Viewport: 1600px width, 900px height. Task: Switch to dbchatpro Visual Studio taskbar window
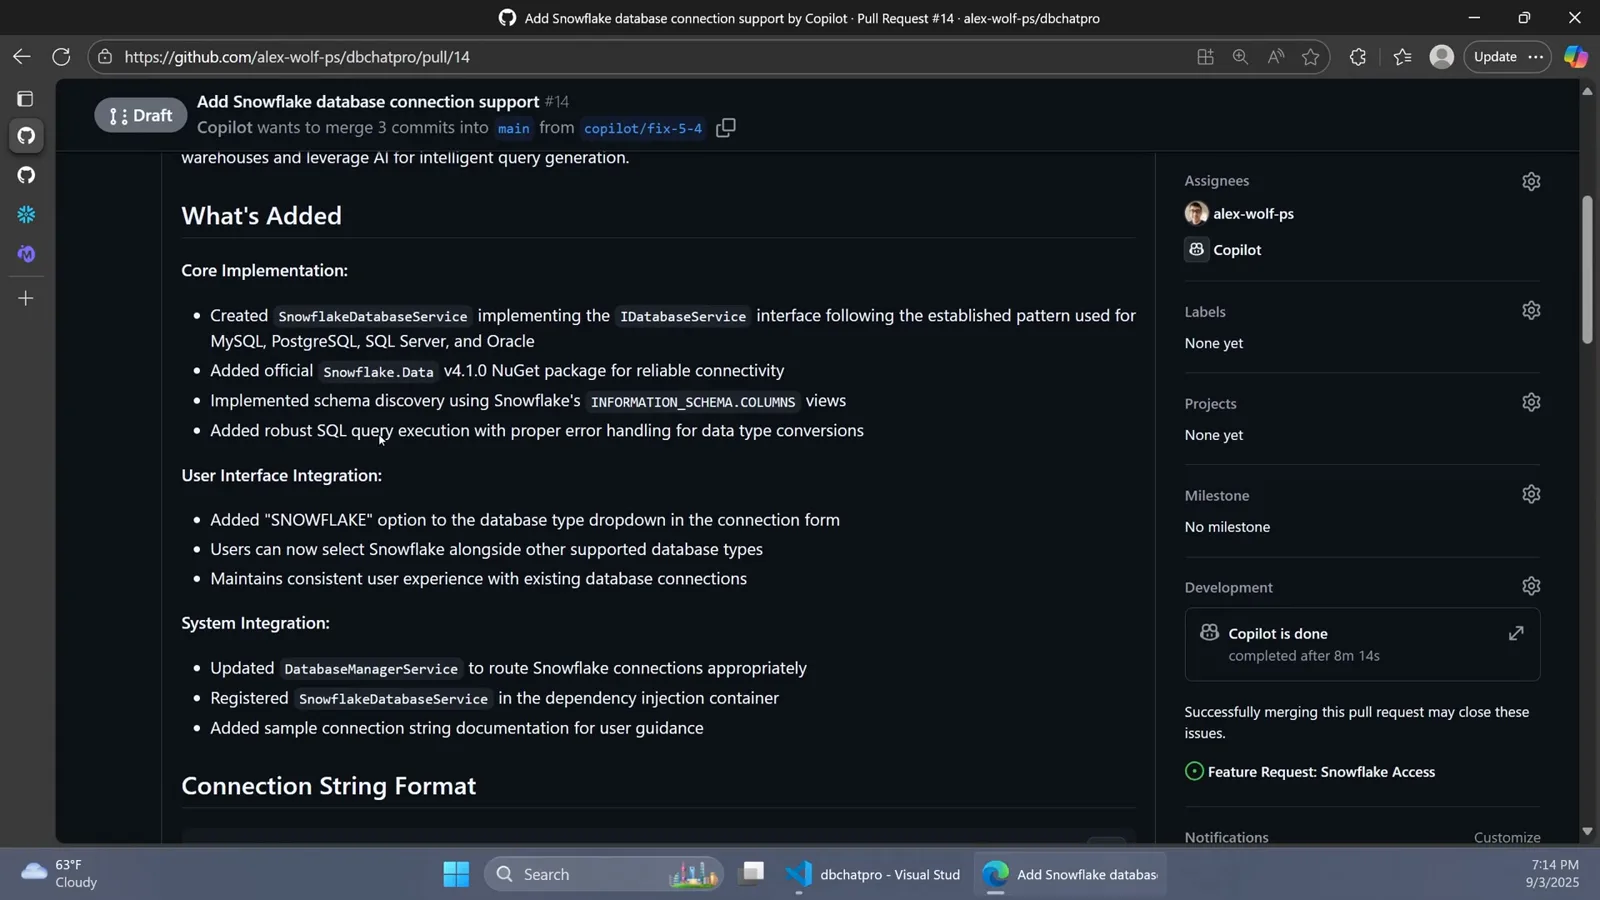[x=873, y=874]
